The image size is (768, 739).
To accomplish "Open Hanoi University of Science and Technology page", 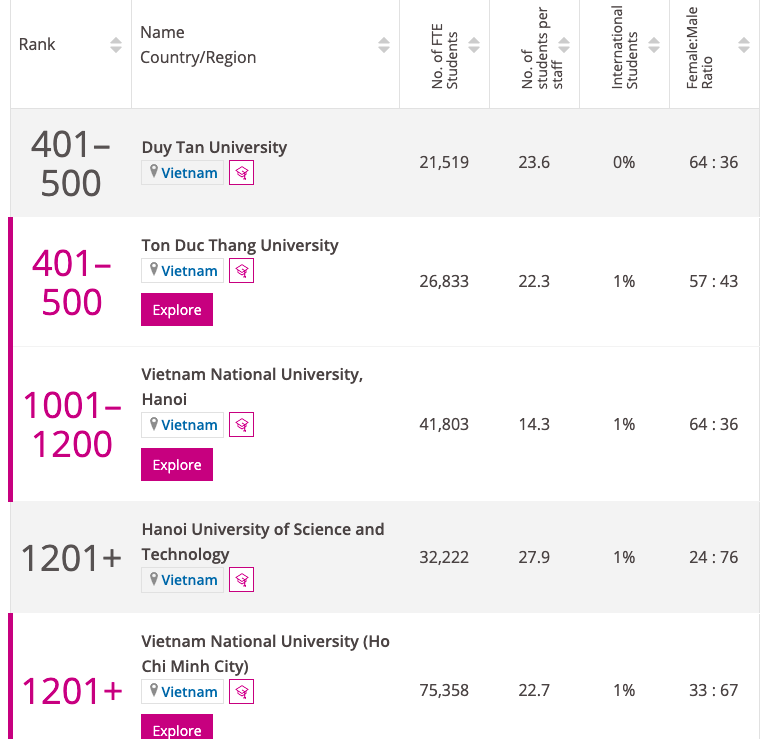I will click(x=262, y=541).
